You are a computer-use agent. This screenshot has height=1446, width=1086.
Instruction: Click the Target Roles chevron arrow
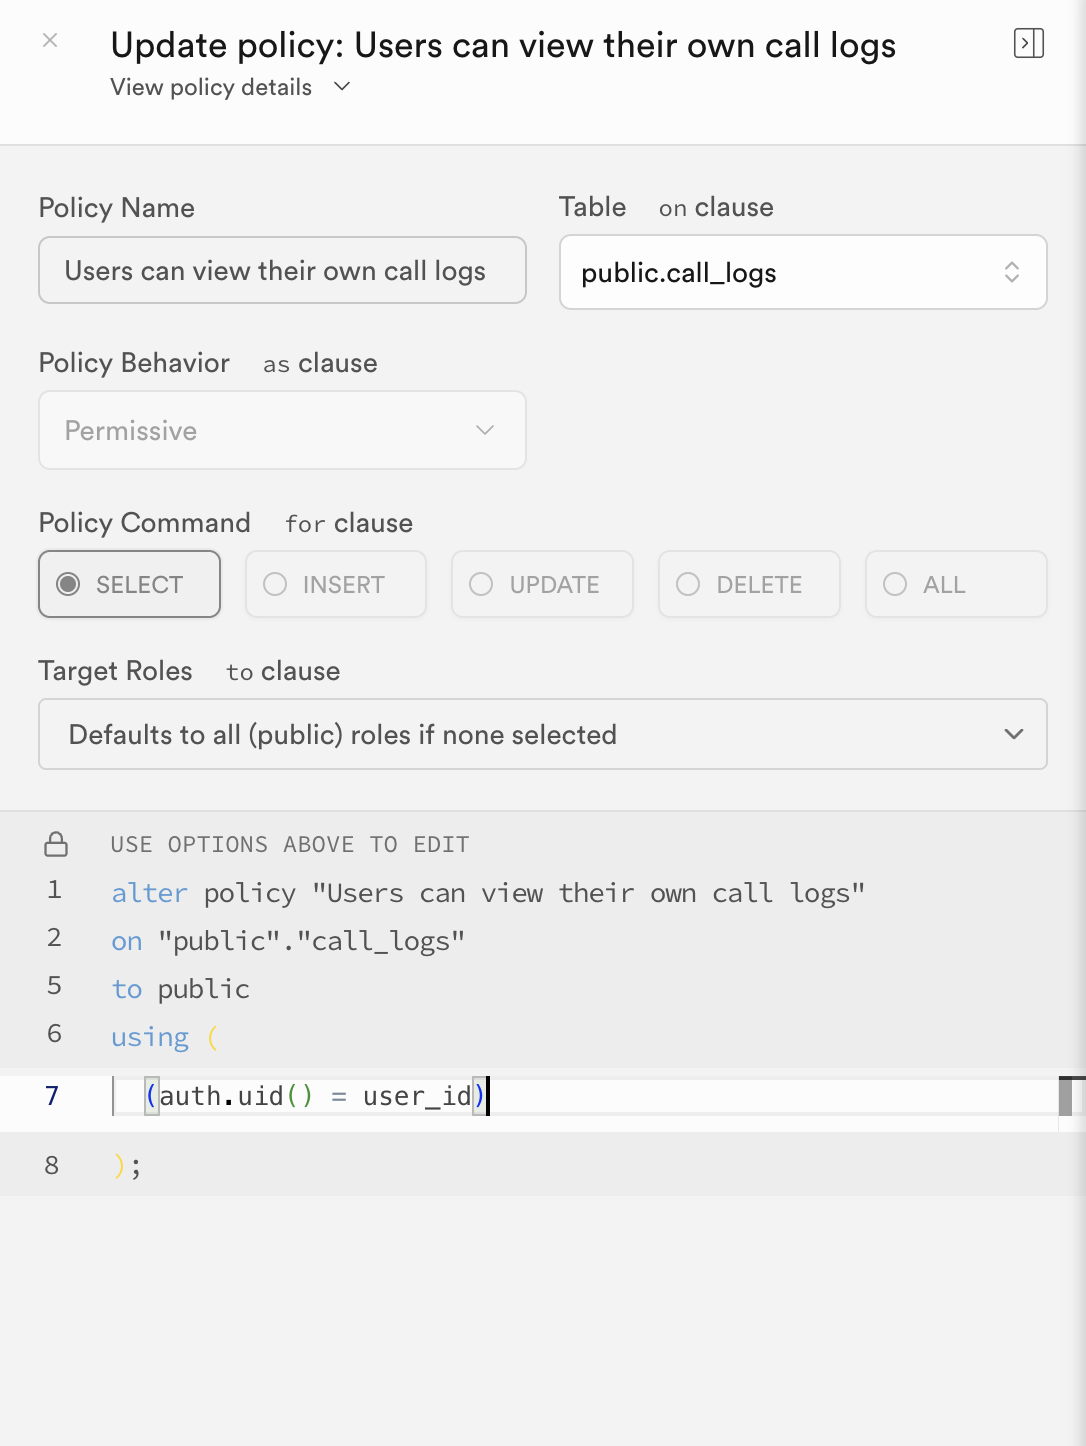(x=1014, y=734)
